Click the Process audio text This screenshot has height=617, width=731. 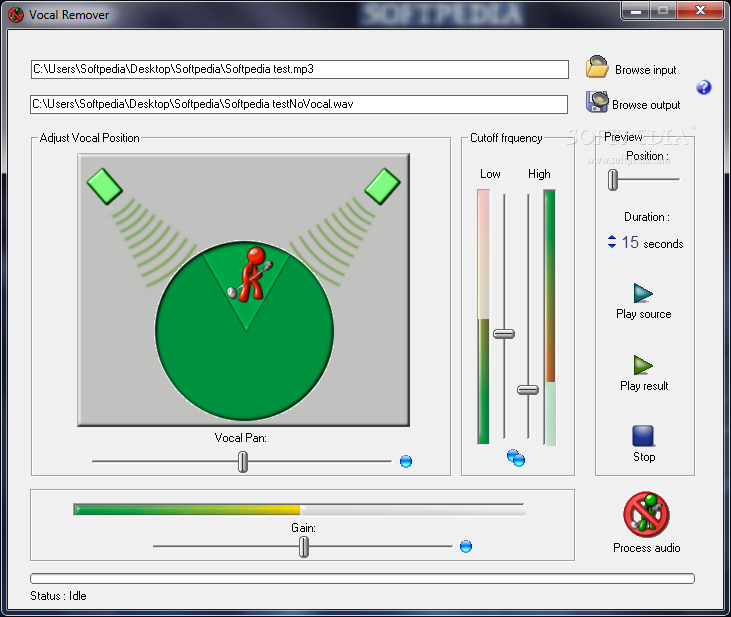pos(647,548)
